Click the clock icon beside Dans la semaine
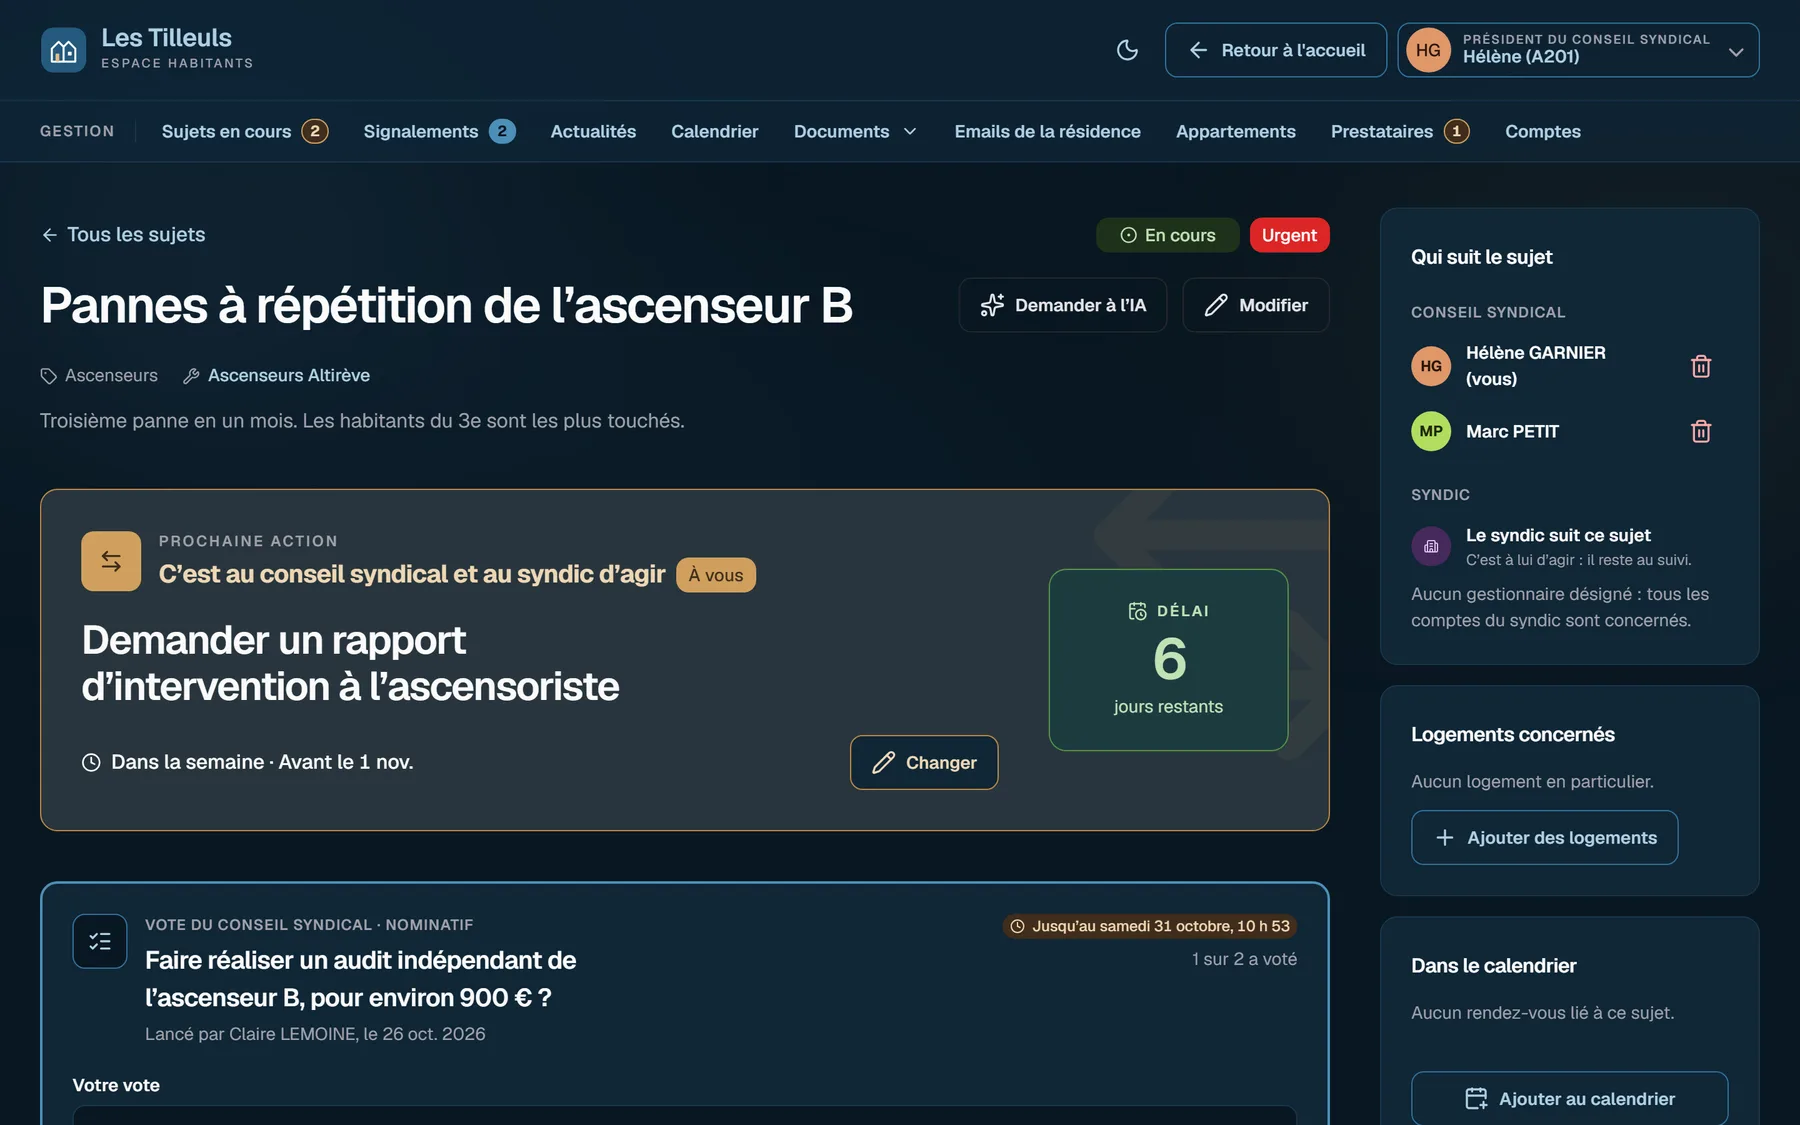The height and width of the screenshot is (1125, 1800). tap(91, 762)
